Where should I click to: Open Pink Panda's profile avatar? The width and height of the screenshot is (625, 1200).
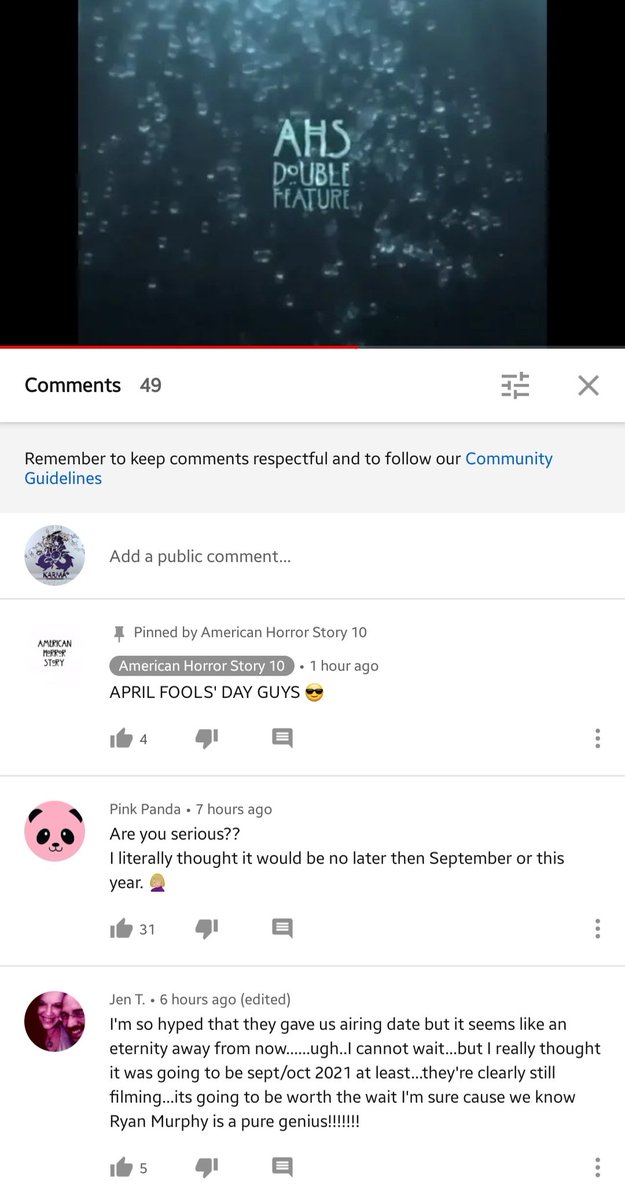click(54, 831)
